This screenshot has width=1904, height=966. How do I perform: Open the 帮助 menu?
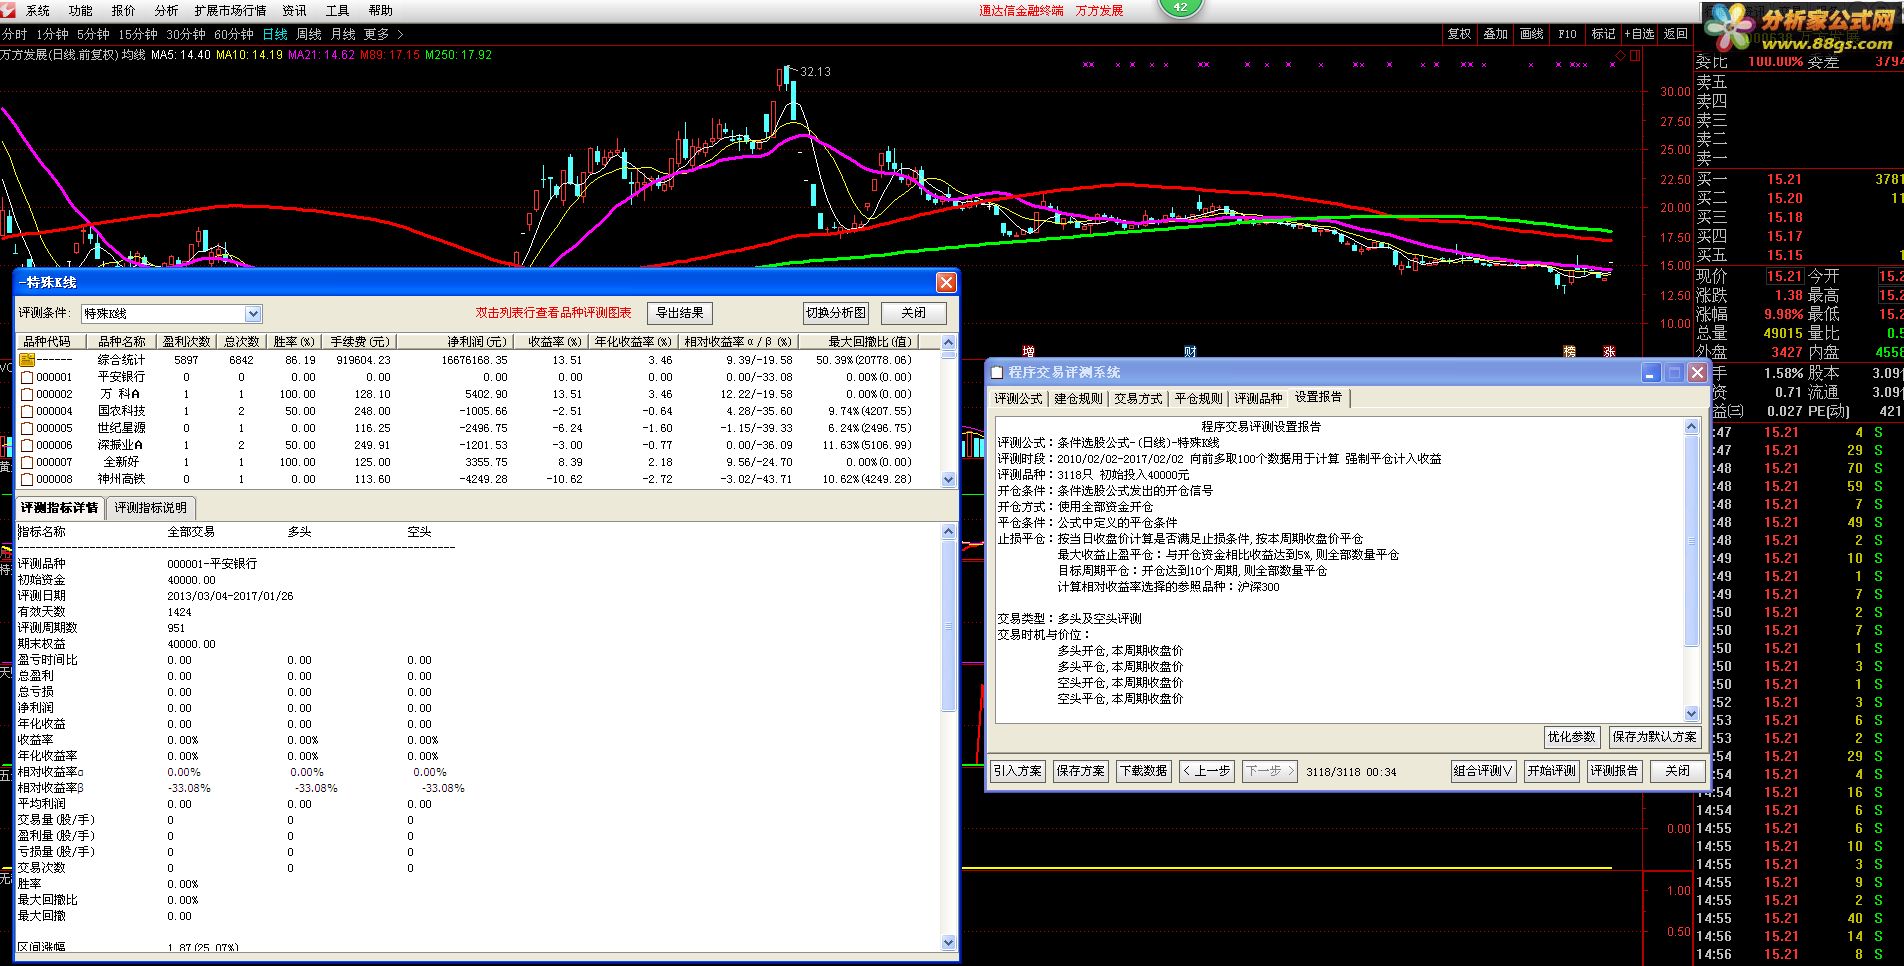(x=381, y=11)
